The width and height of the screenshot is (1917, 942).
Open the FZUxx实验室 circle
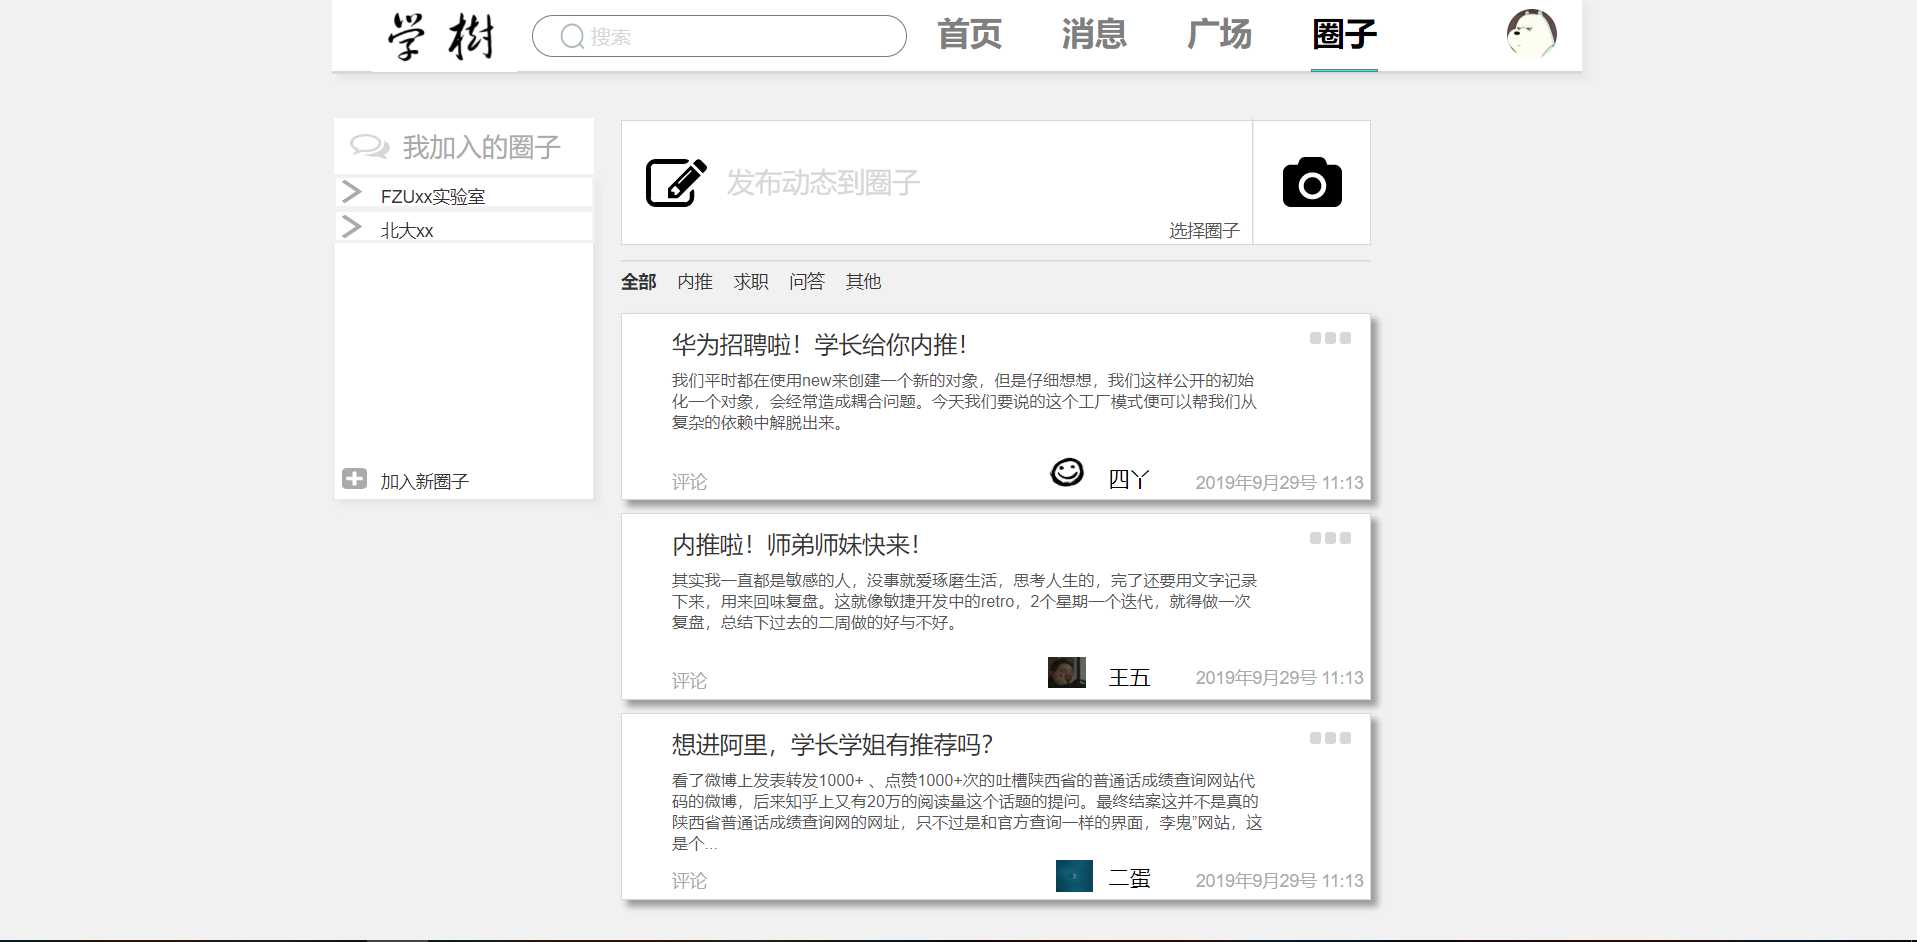click(x=432, y=197)
